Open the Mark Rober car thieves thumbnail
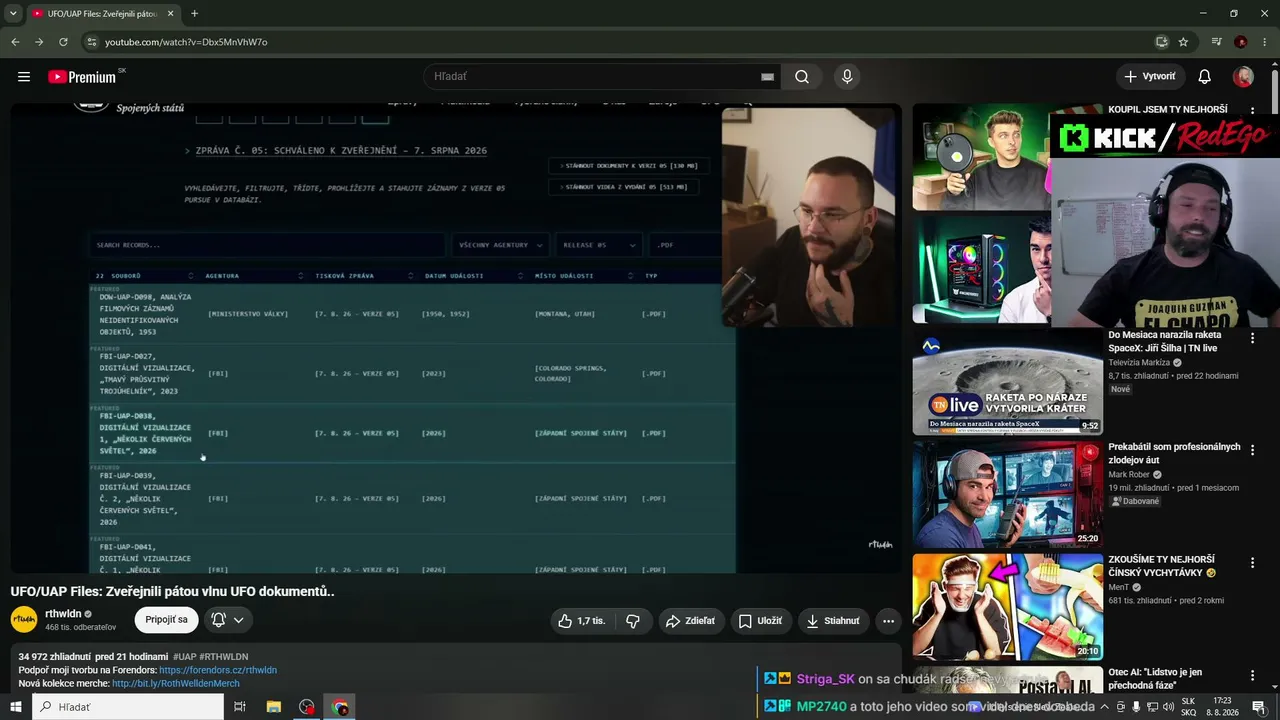Viewport: 1280px width, 720px height. tap(1007, 494)
